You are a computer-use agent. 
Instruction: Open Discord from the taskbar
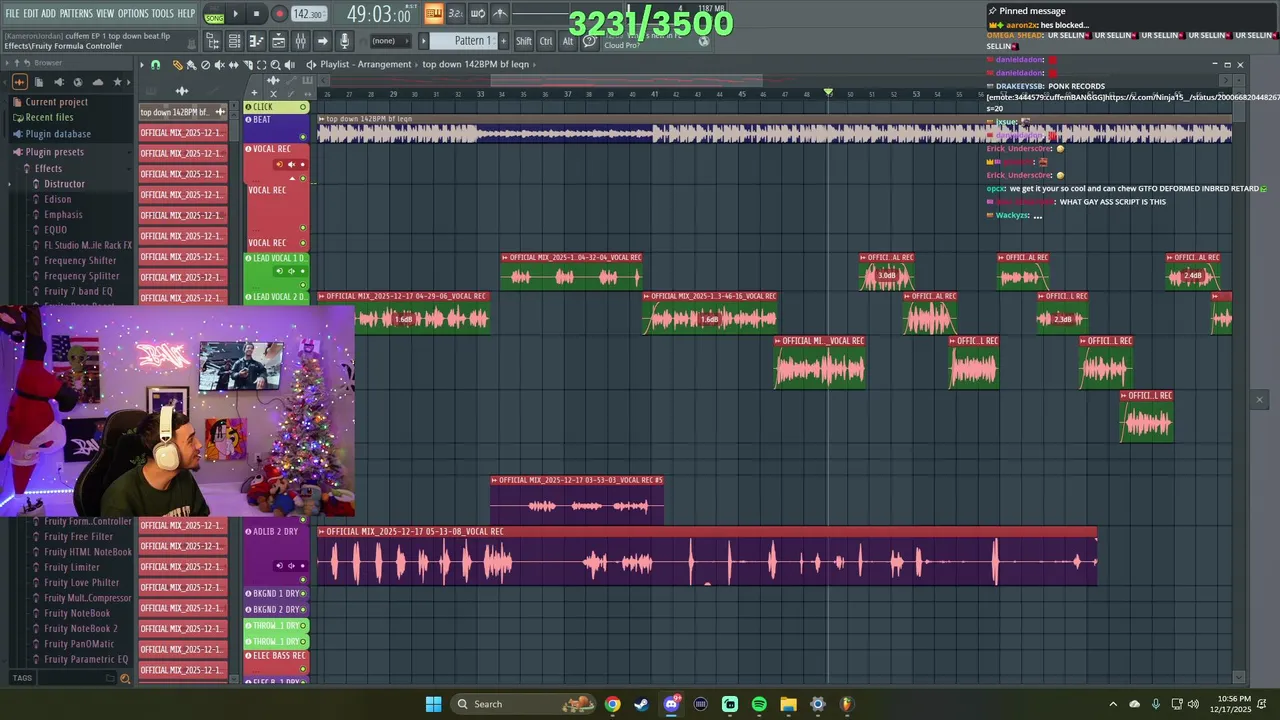[x=671, y=704]
